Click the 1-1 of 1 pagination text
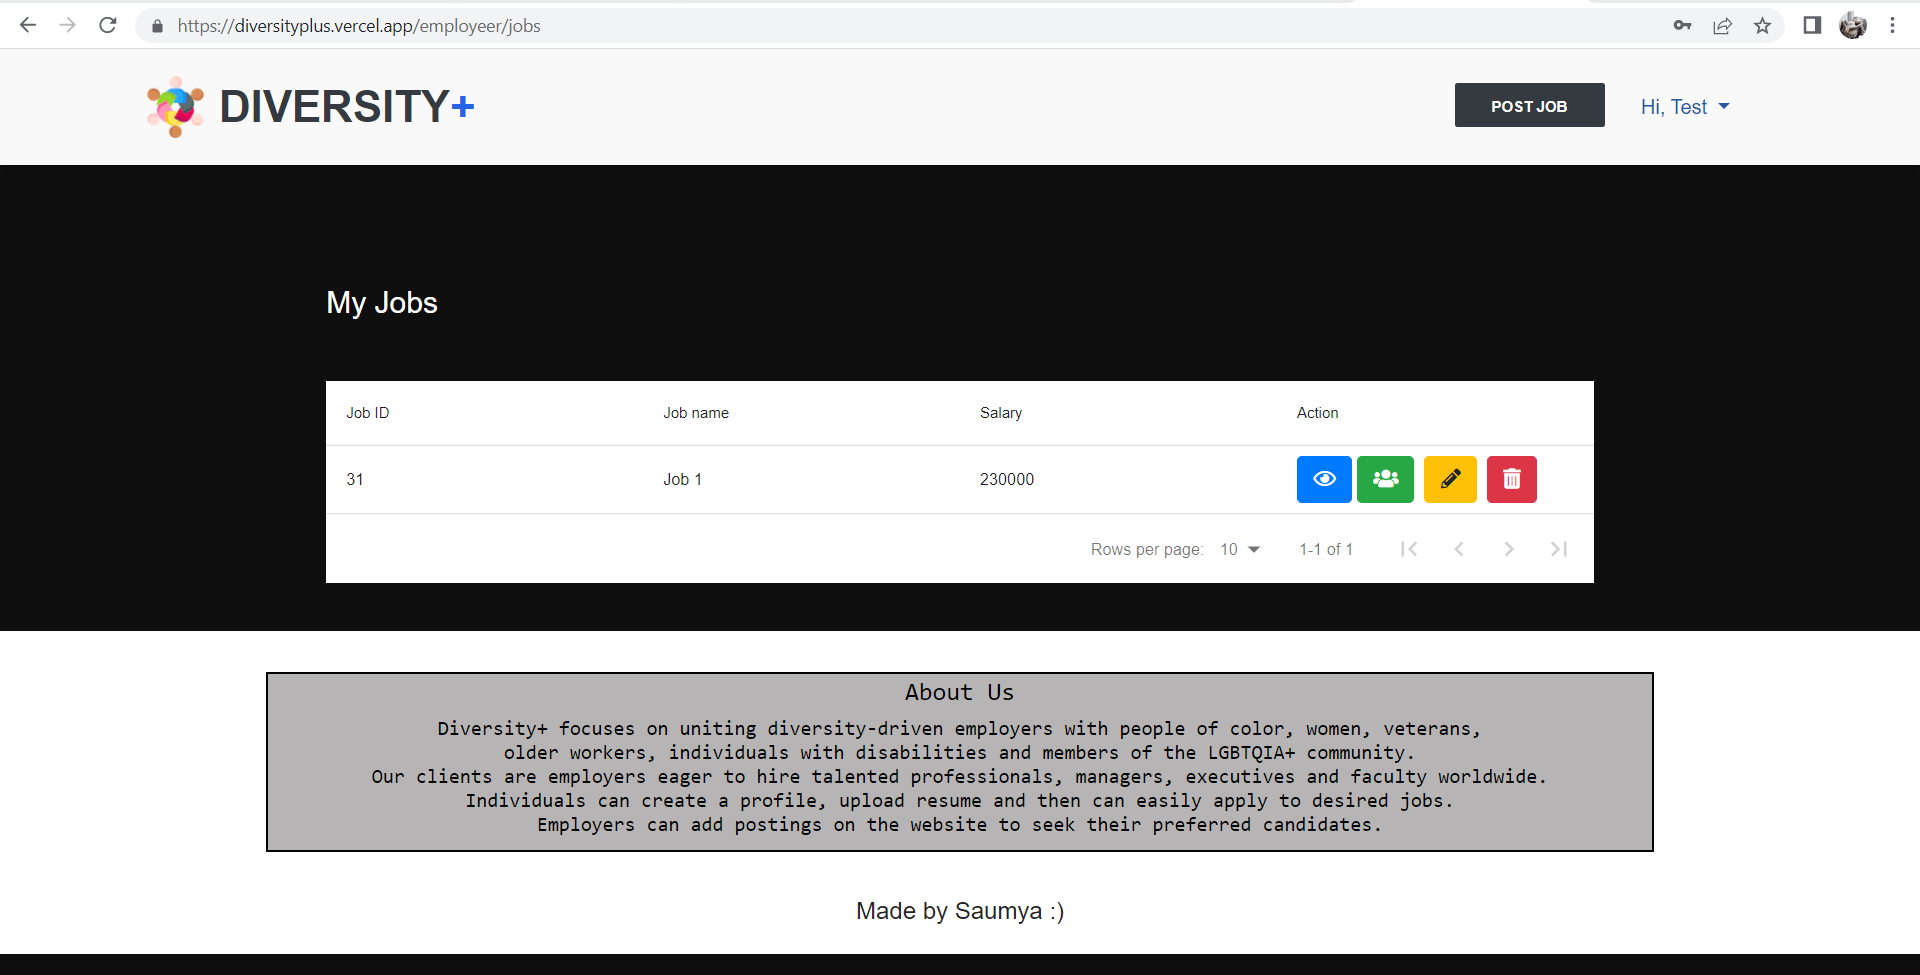1920x975 pixels. point(1326,549)
